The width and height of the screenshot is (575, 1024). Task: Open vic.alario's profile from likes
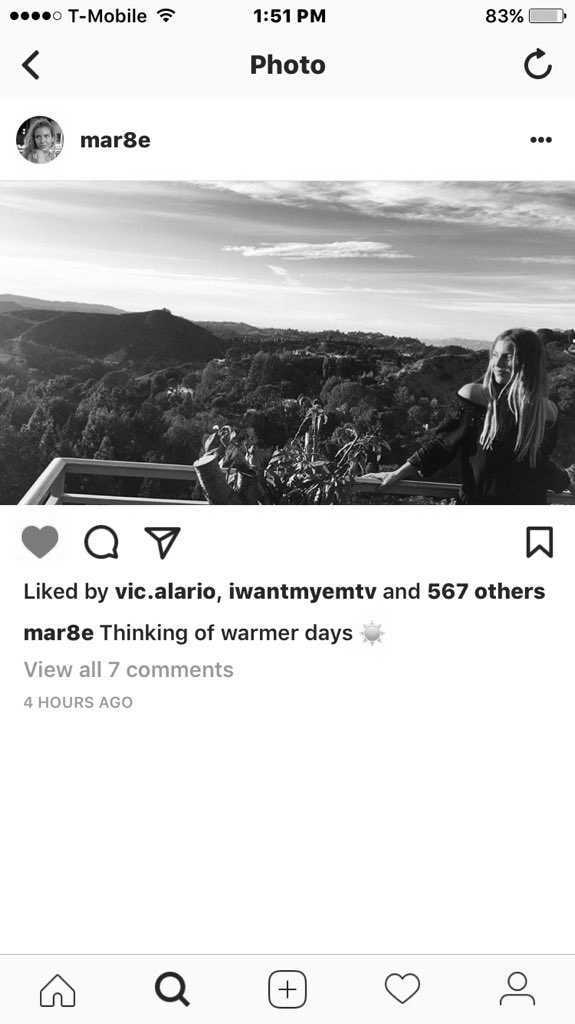pyautogui.click(x=165, y=592)
